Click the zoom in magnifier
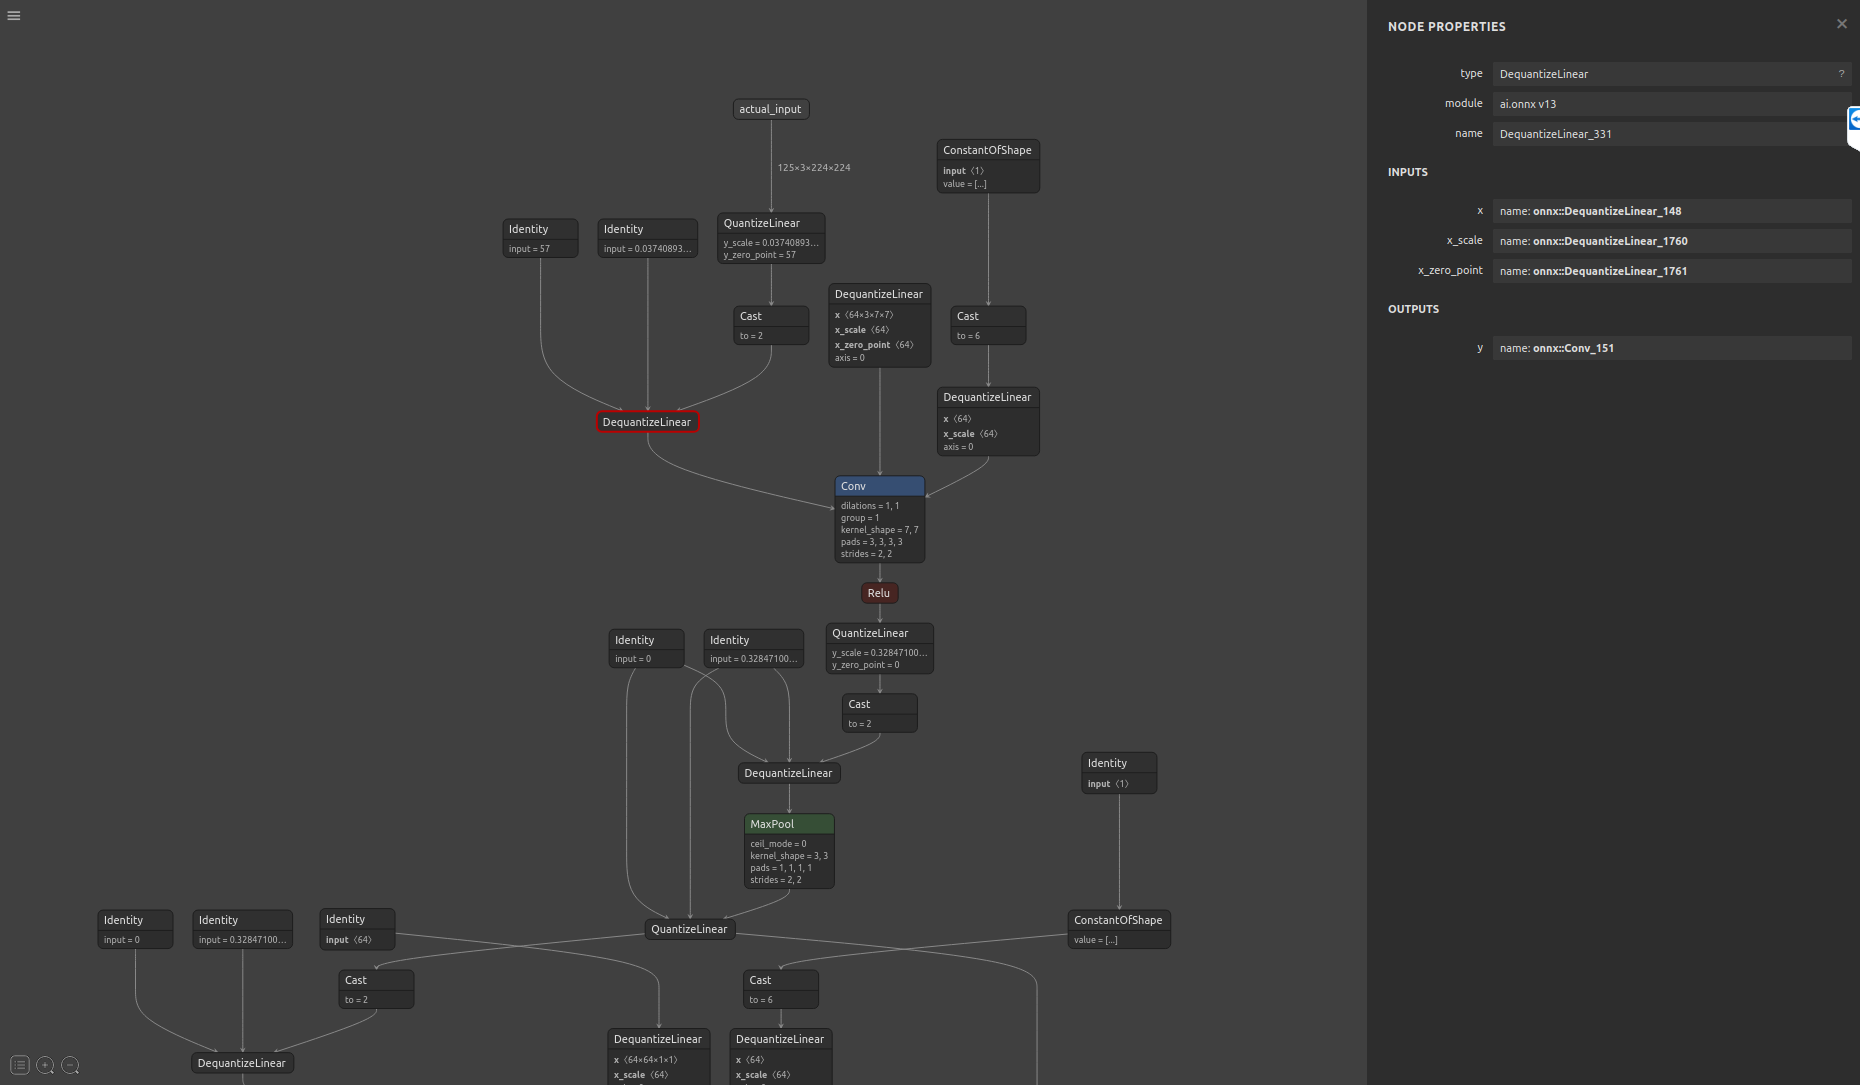This screenshot has height=1085, width=1860. [x=45, y=1065]
